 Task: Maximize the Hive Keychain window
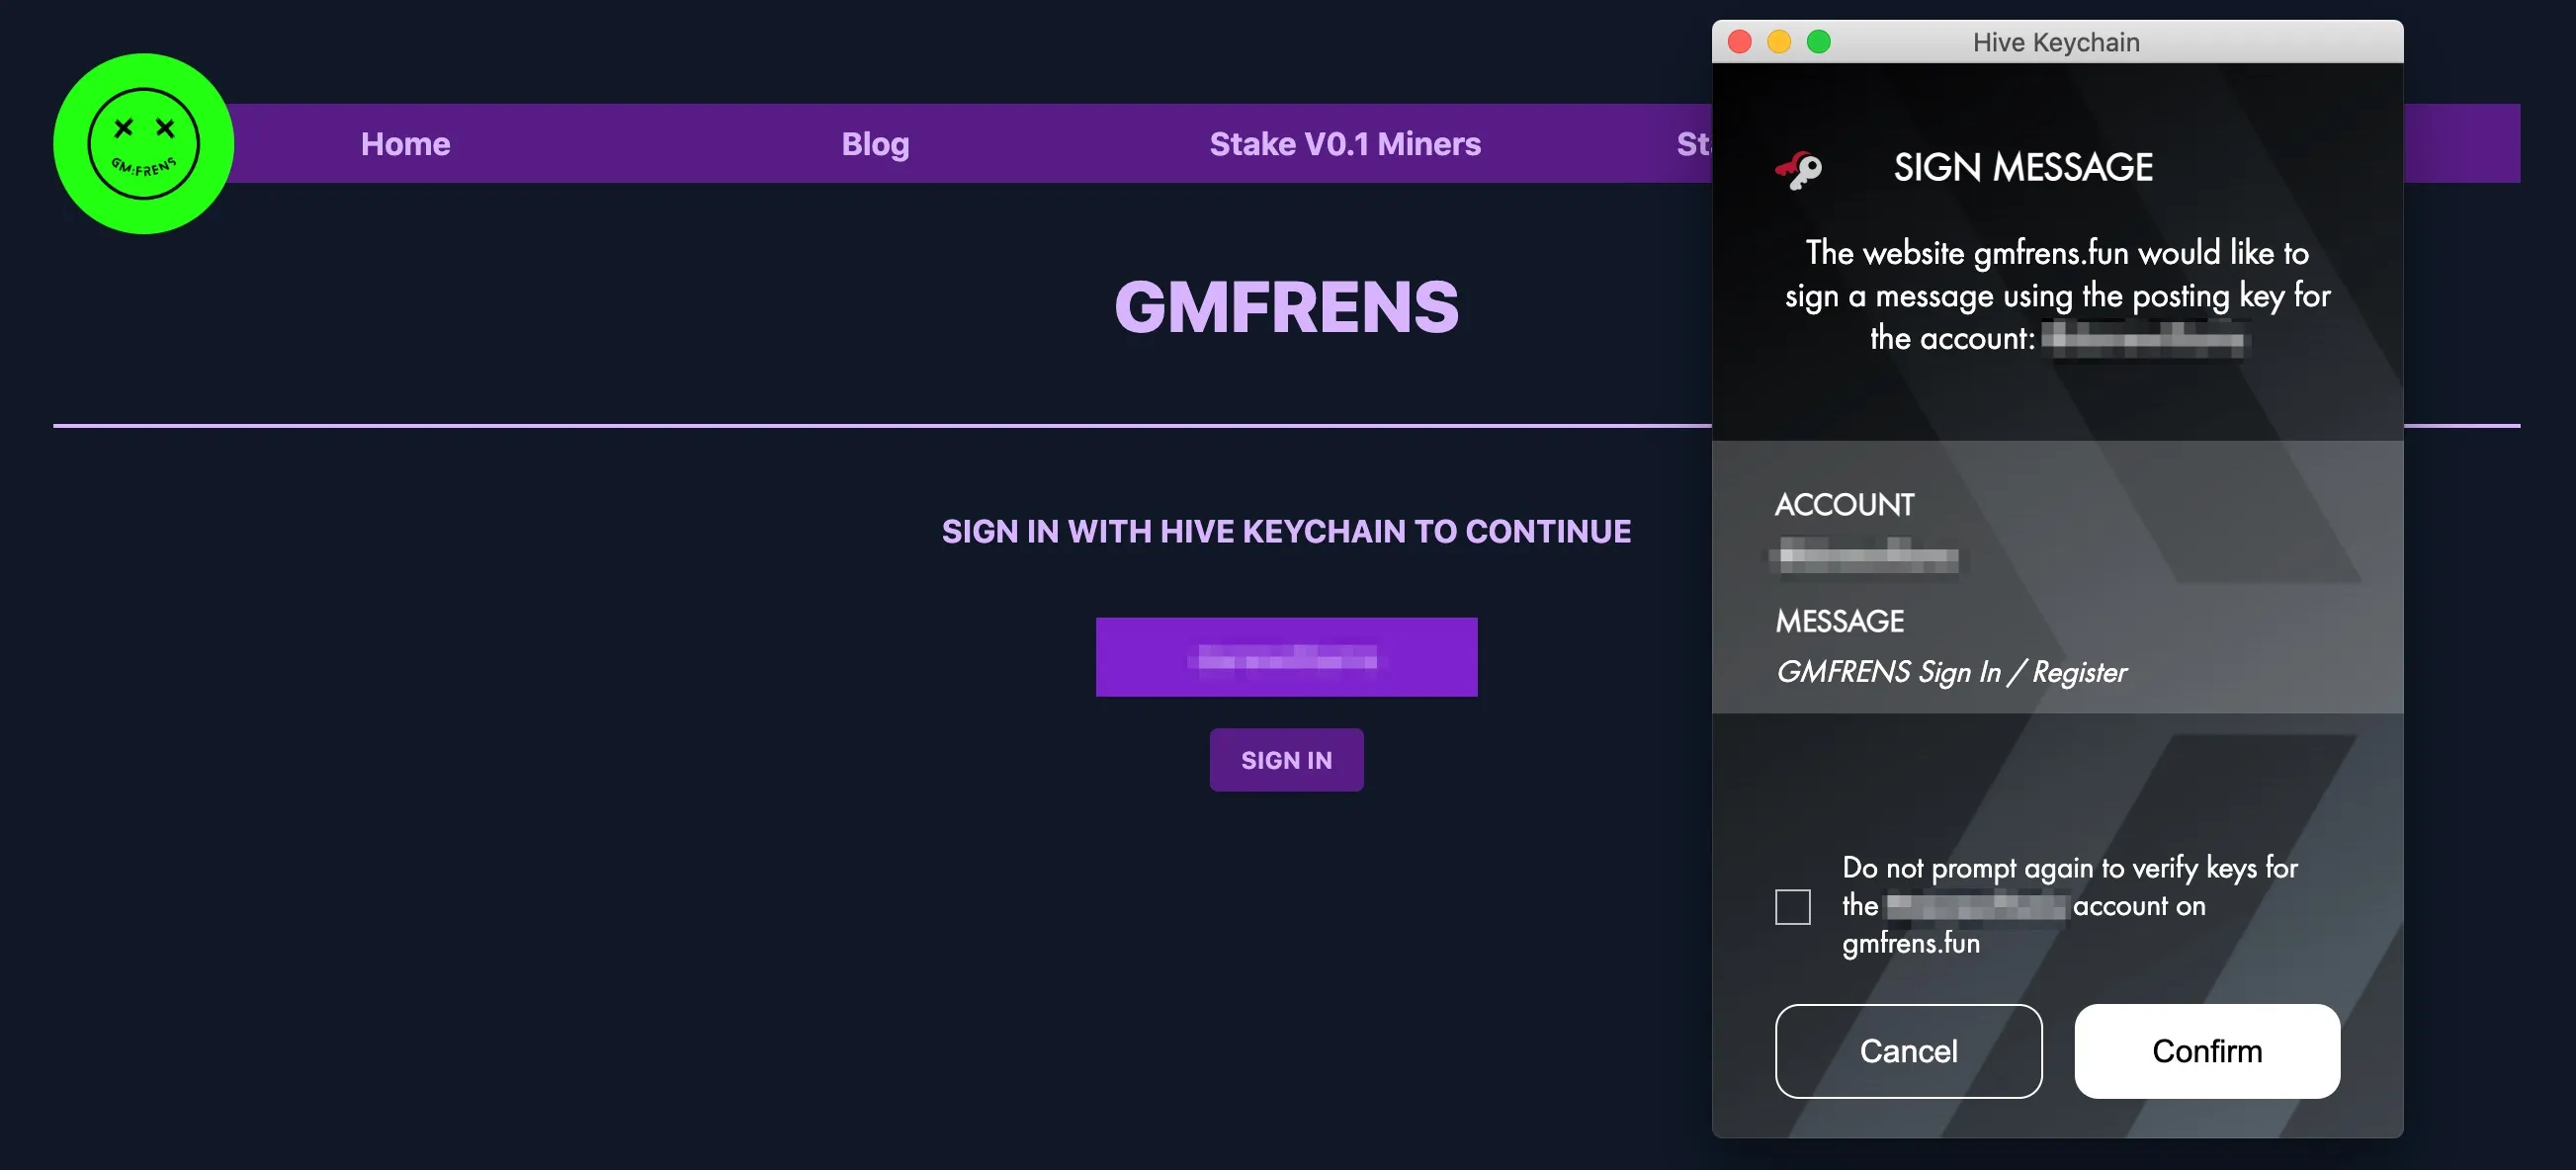coord(1819,42)
